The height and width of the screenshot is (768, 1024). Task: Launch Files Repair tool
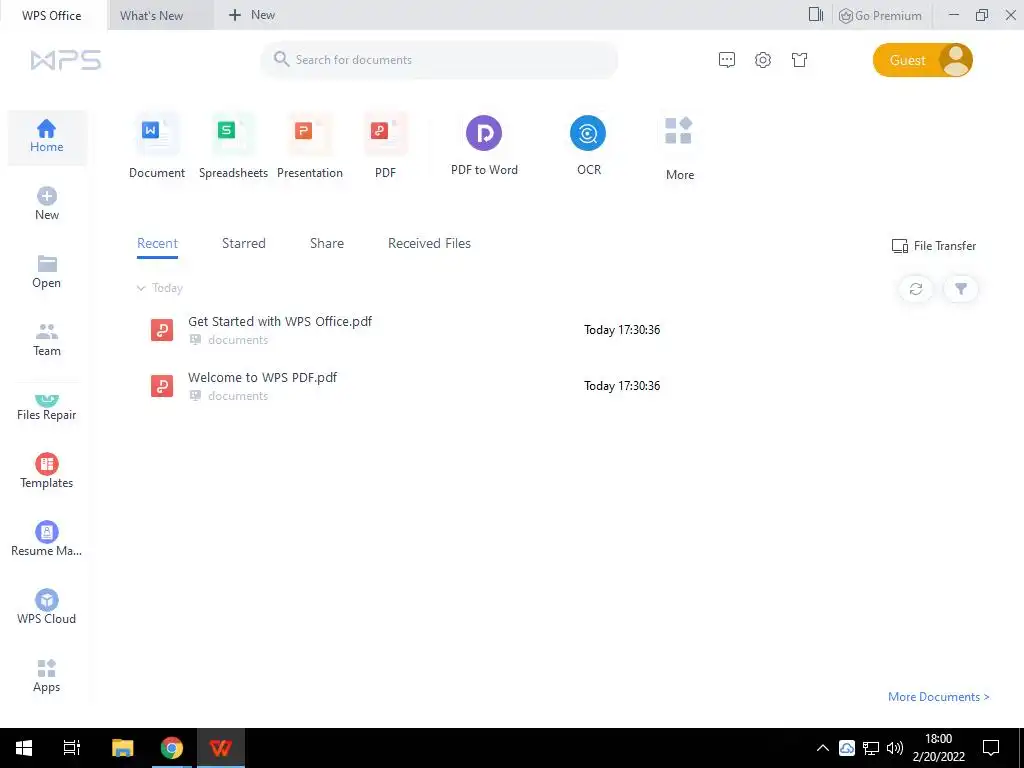pos(46,408)
